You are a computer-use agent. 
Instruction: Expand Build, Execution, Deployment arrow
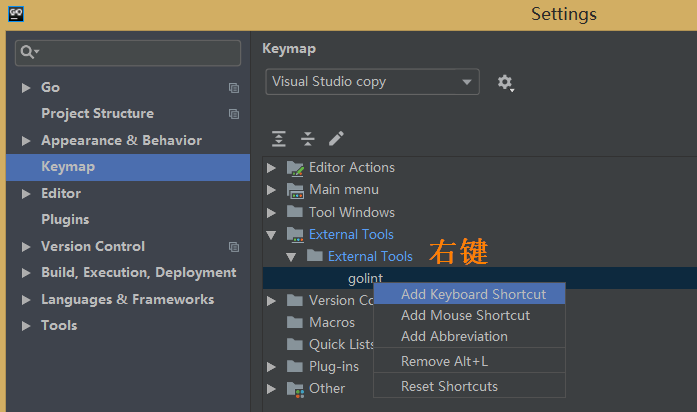(26, 273)
